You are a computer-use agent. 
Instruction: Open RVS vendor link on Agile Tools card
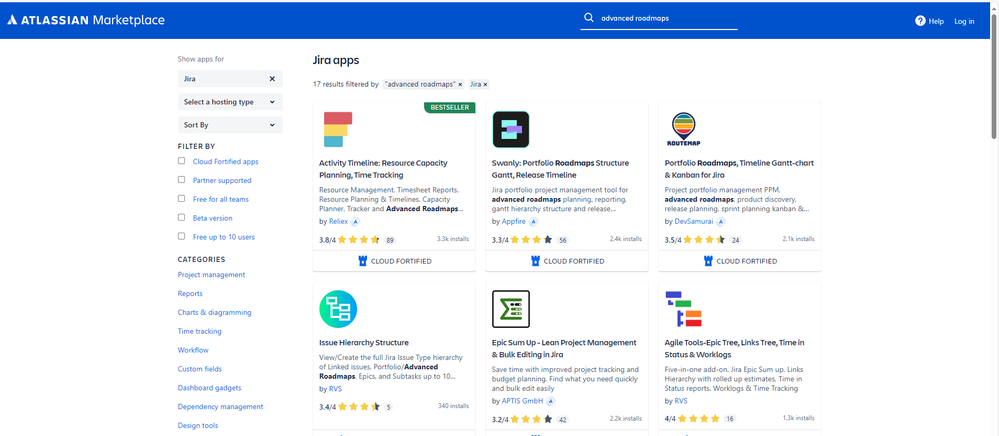coord(681,401)
